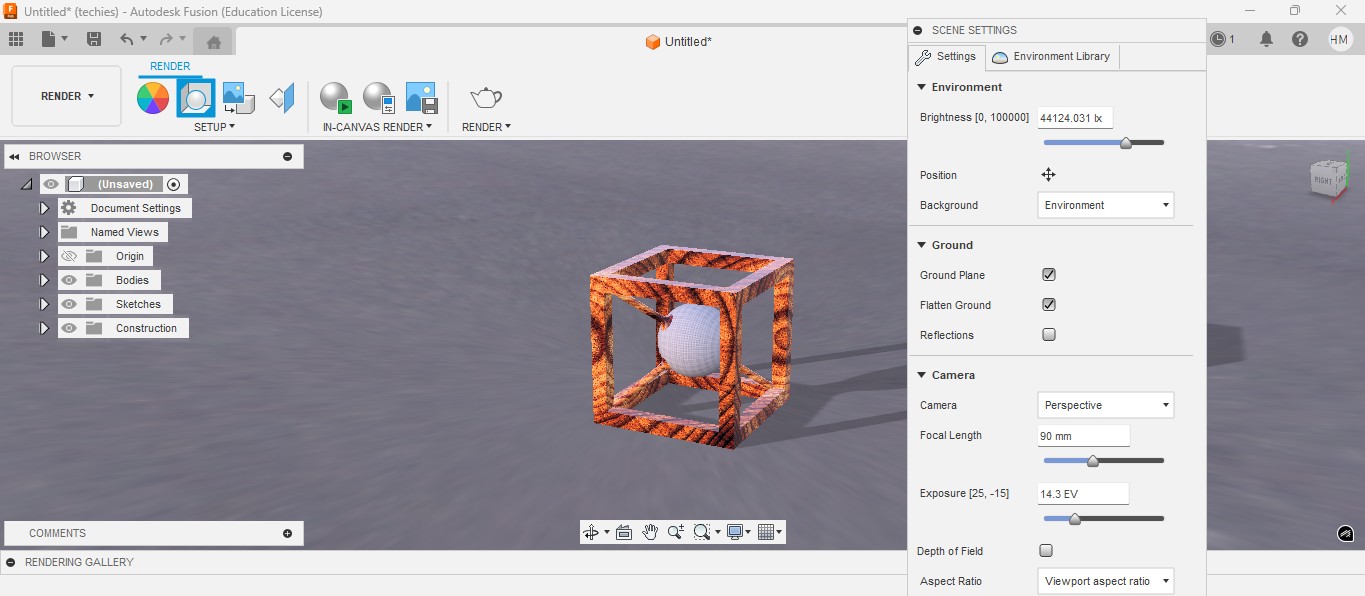Click the Brightness slider handle

click(1126, 143)
